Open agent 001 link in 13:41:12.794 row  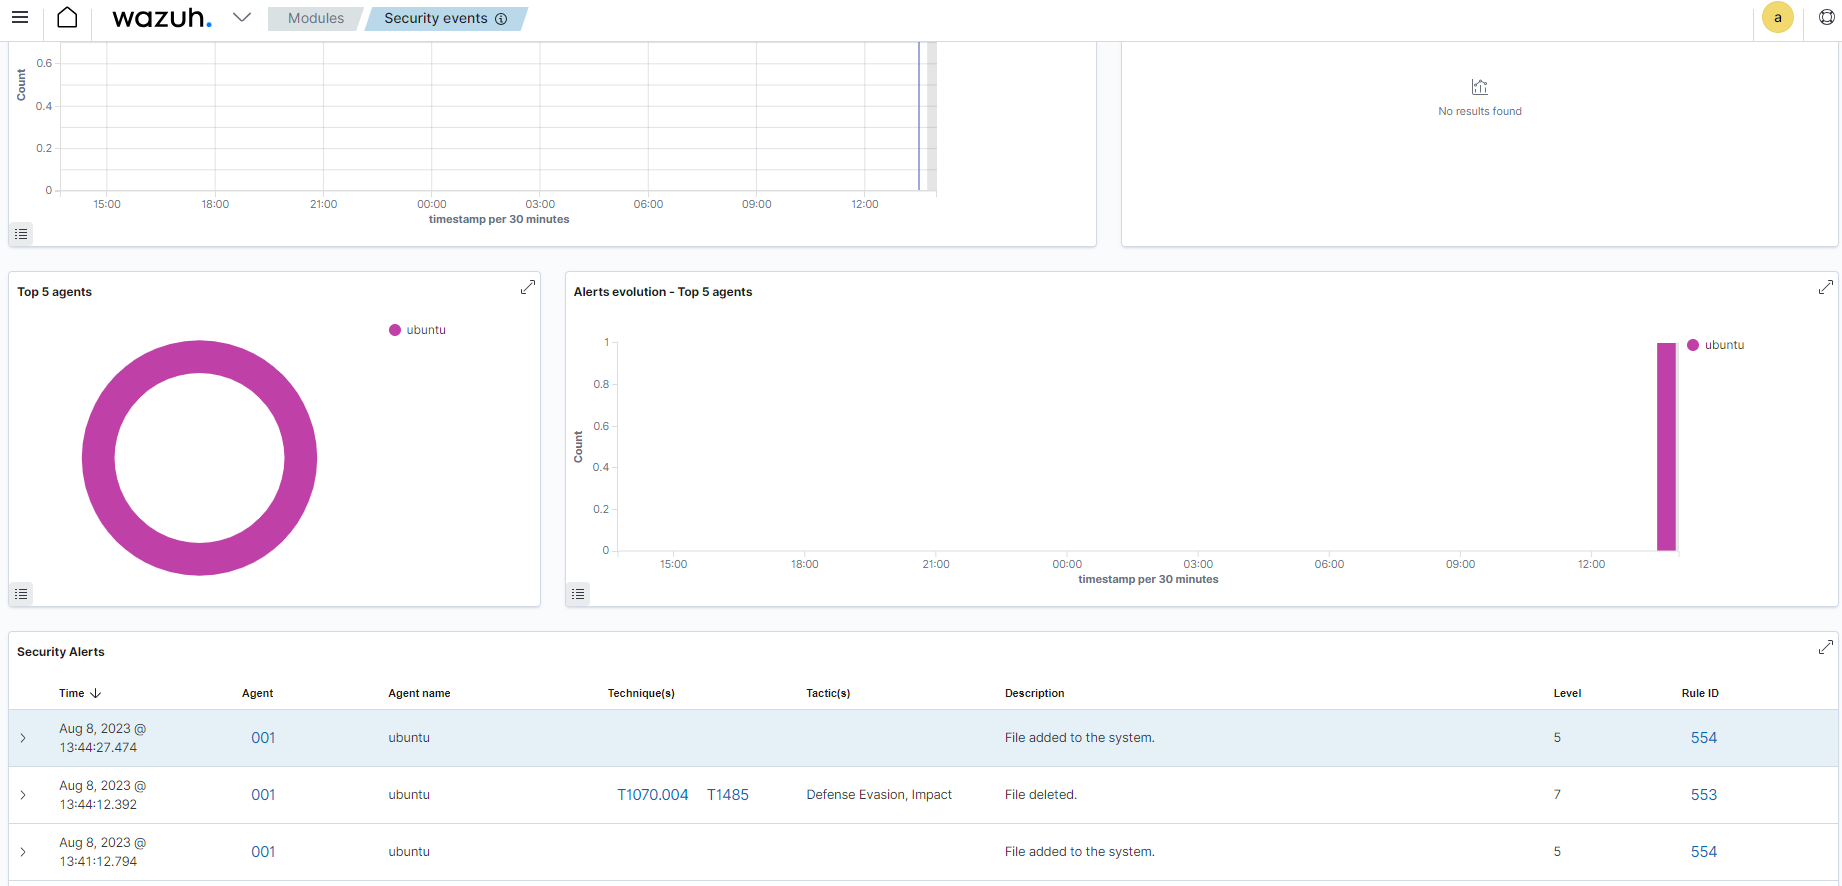[263, 852]
